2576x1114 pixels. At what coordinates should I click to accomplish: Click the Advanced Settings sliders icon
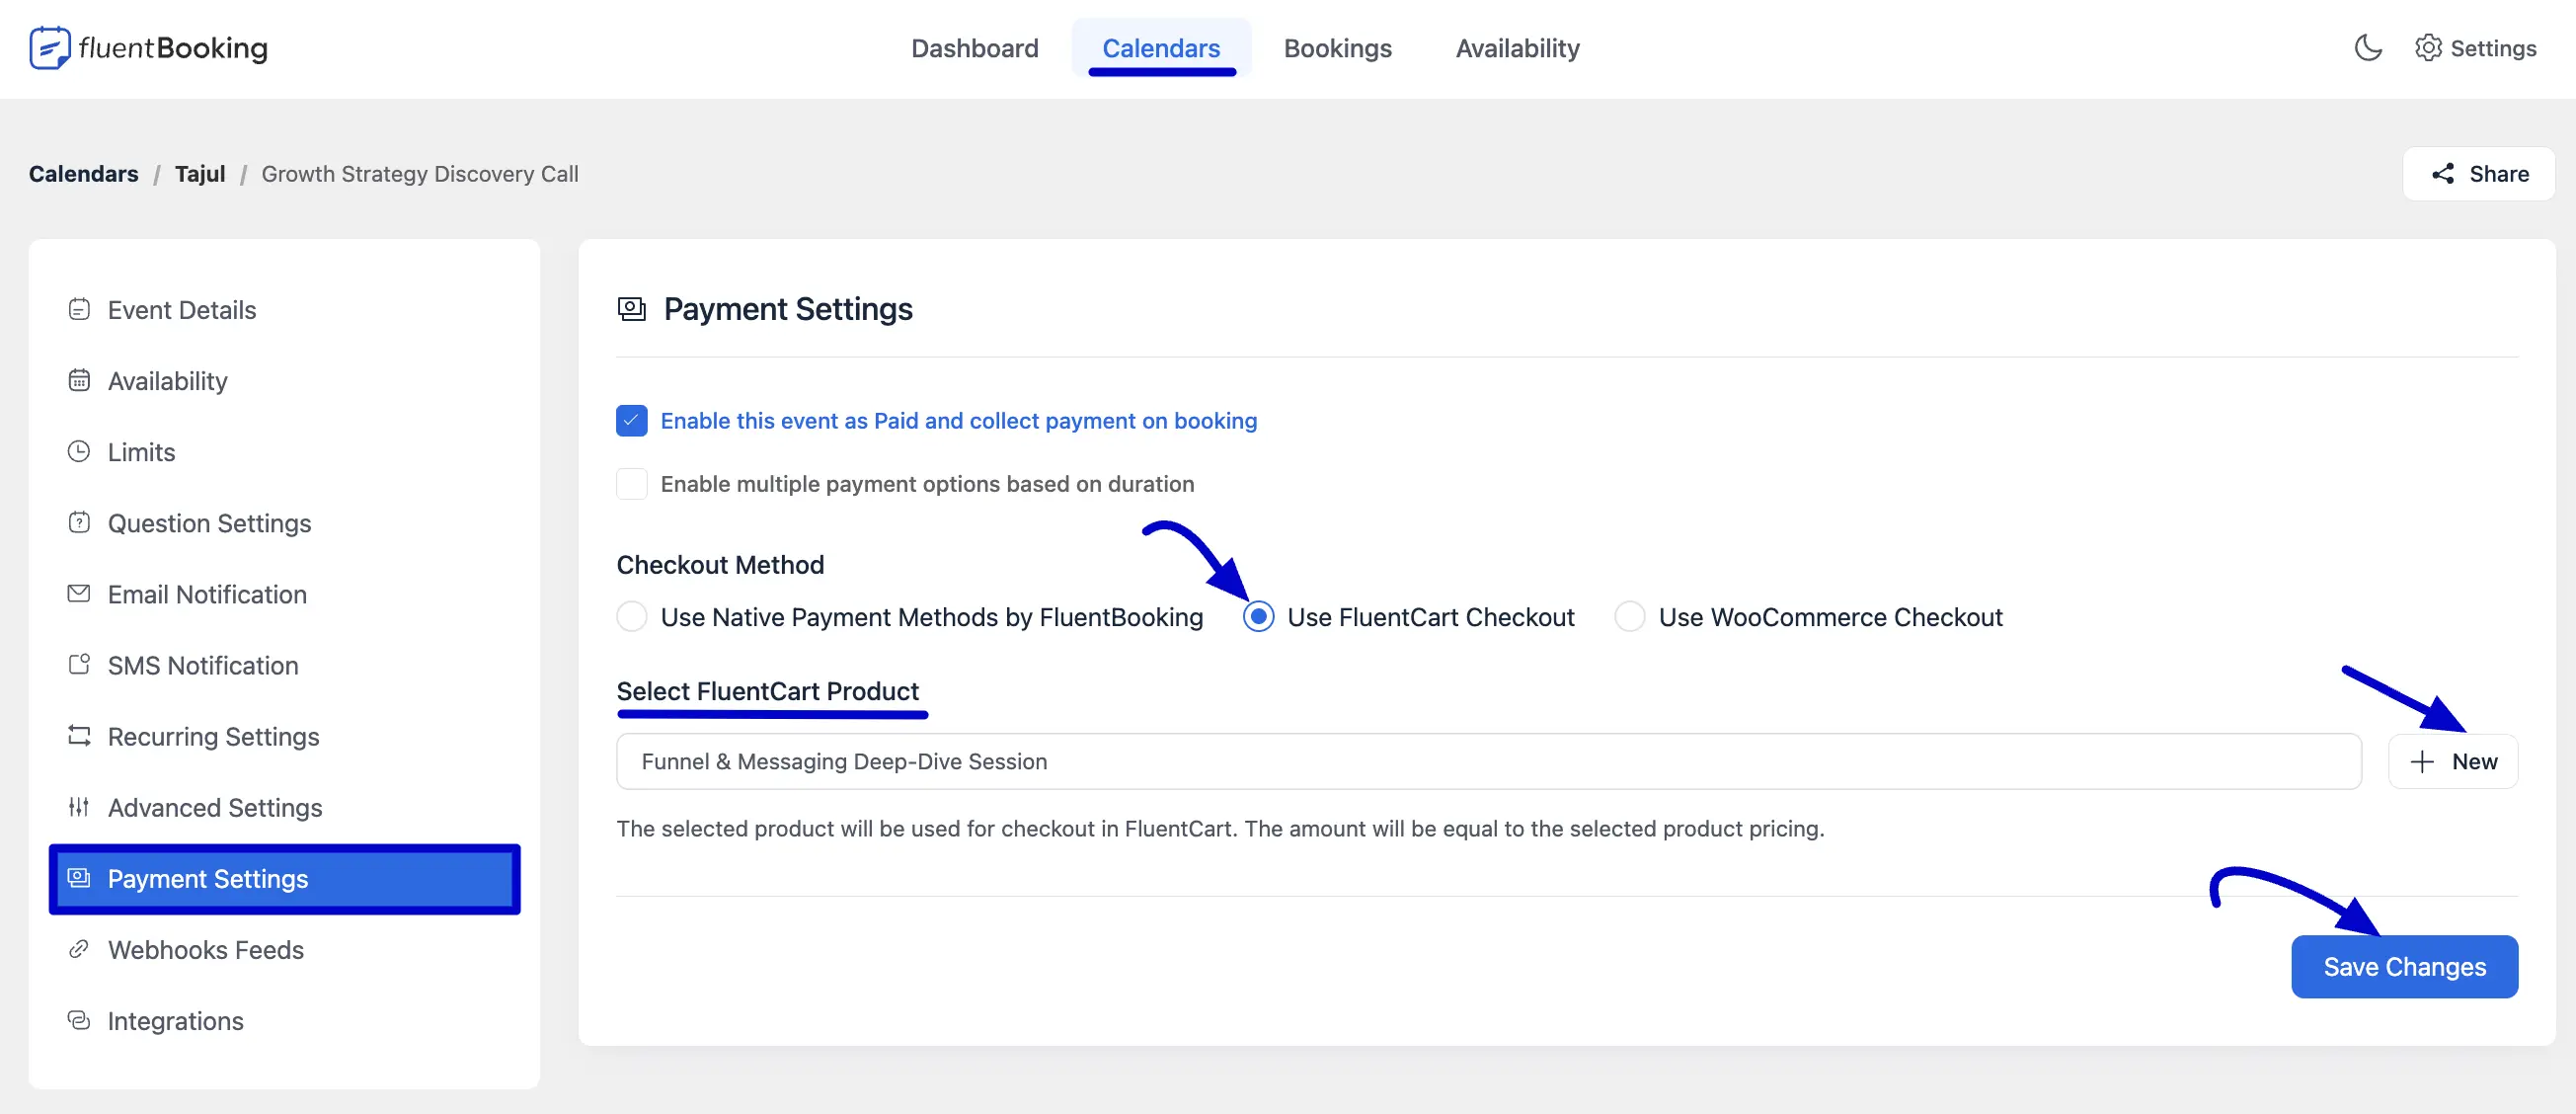pos(79,807)
